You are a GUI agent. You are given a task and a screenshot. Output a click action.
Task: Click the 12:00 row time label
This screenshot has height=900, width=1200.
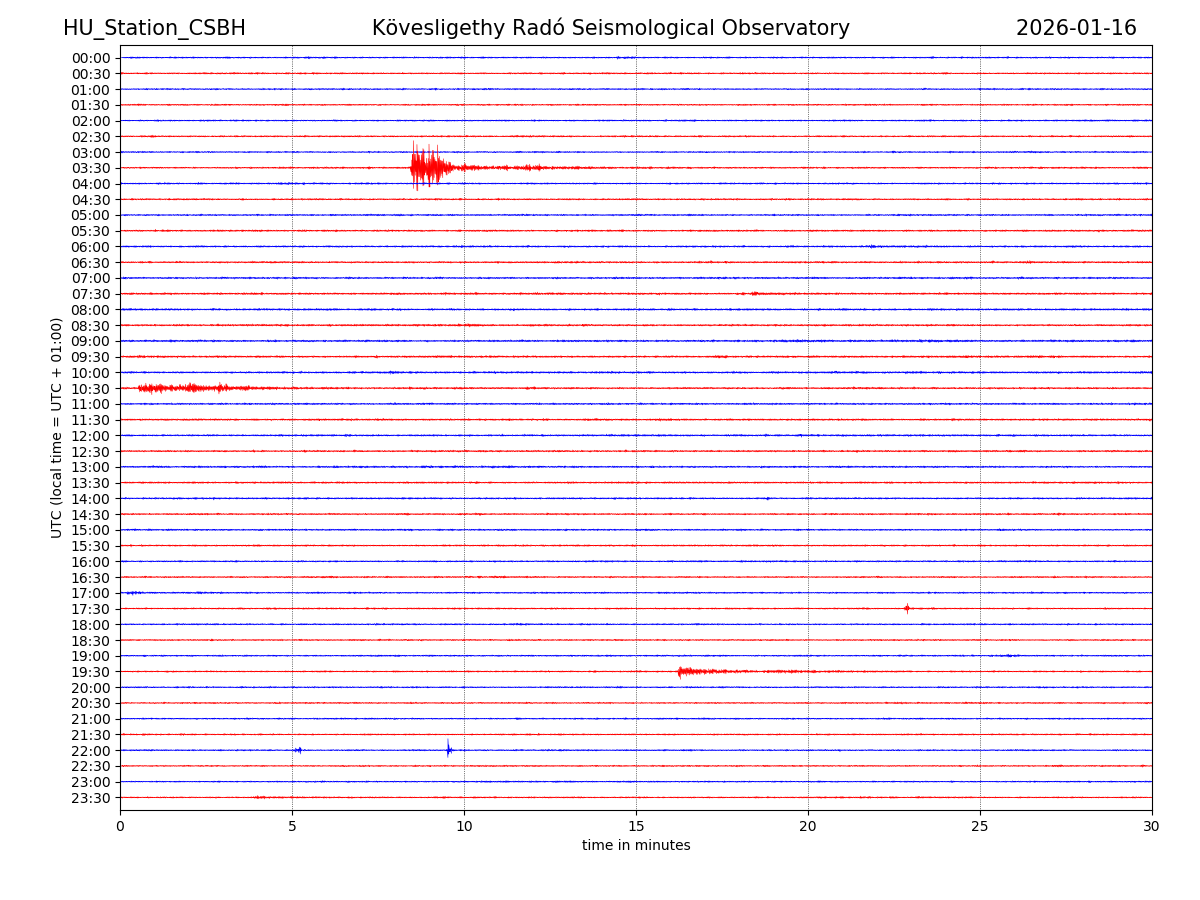91,436
